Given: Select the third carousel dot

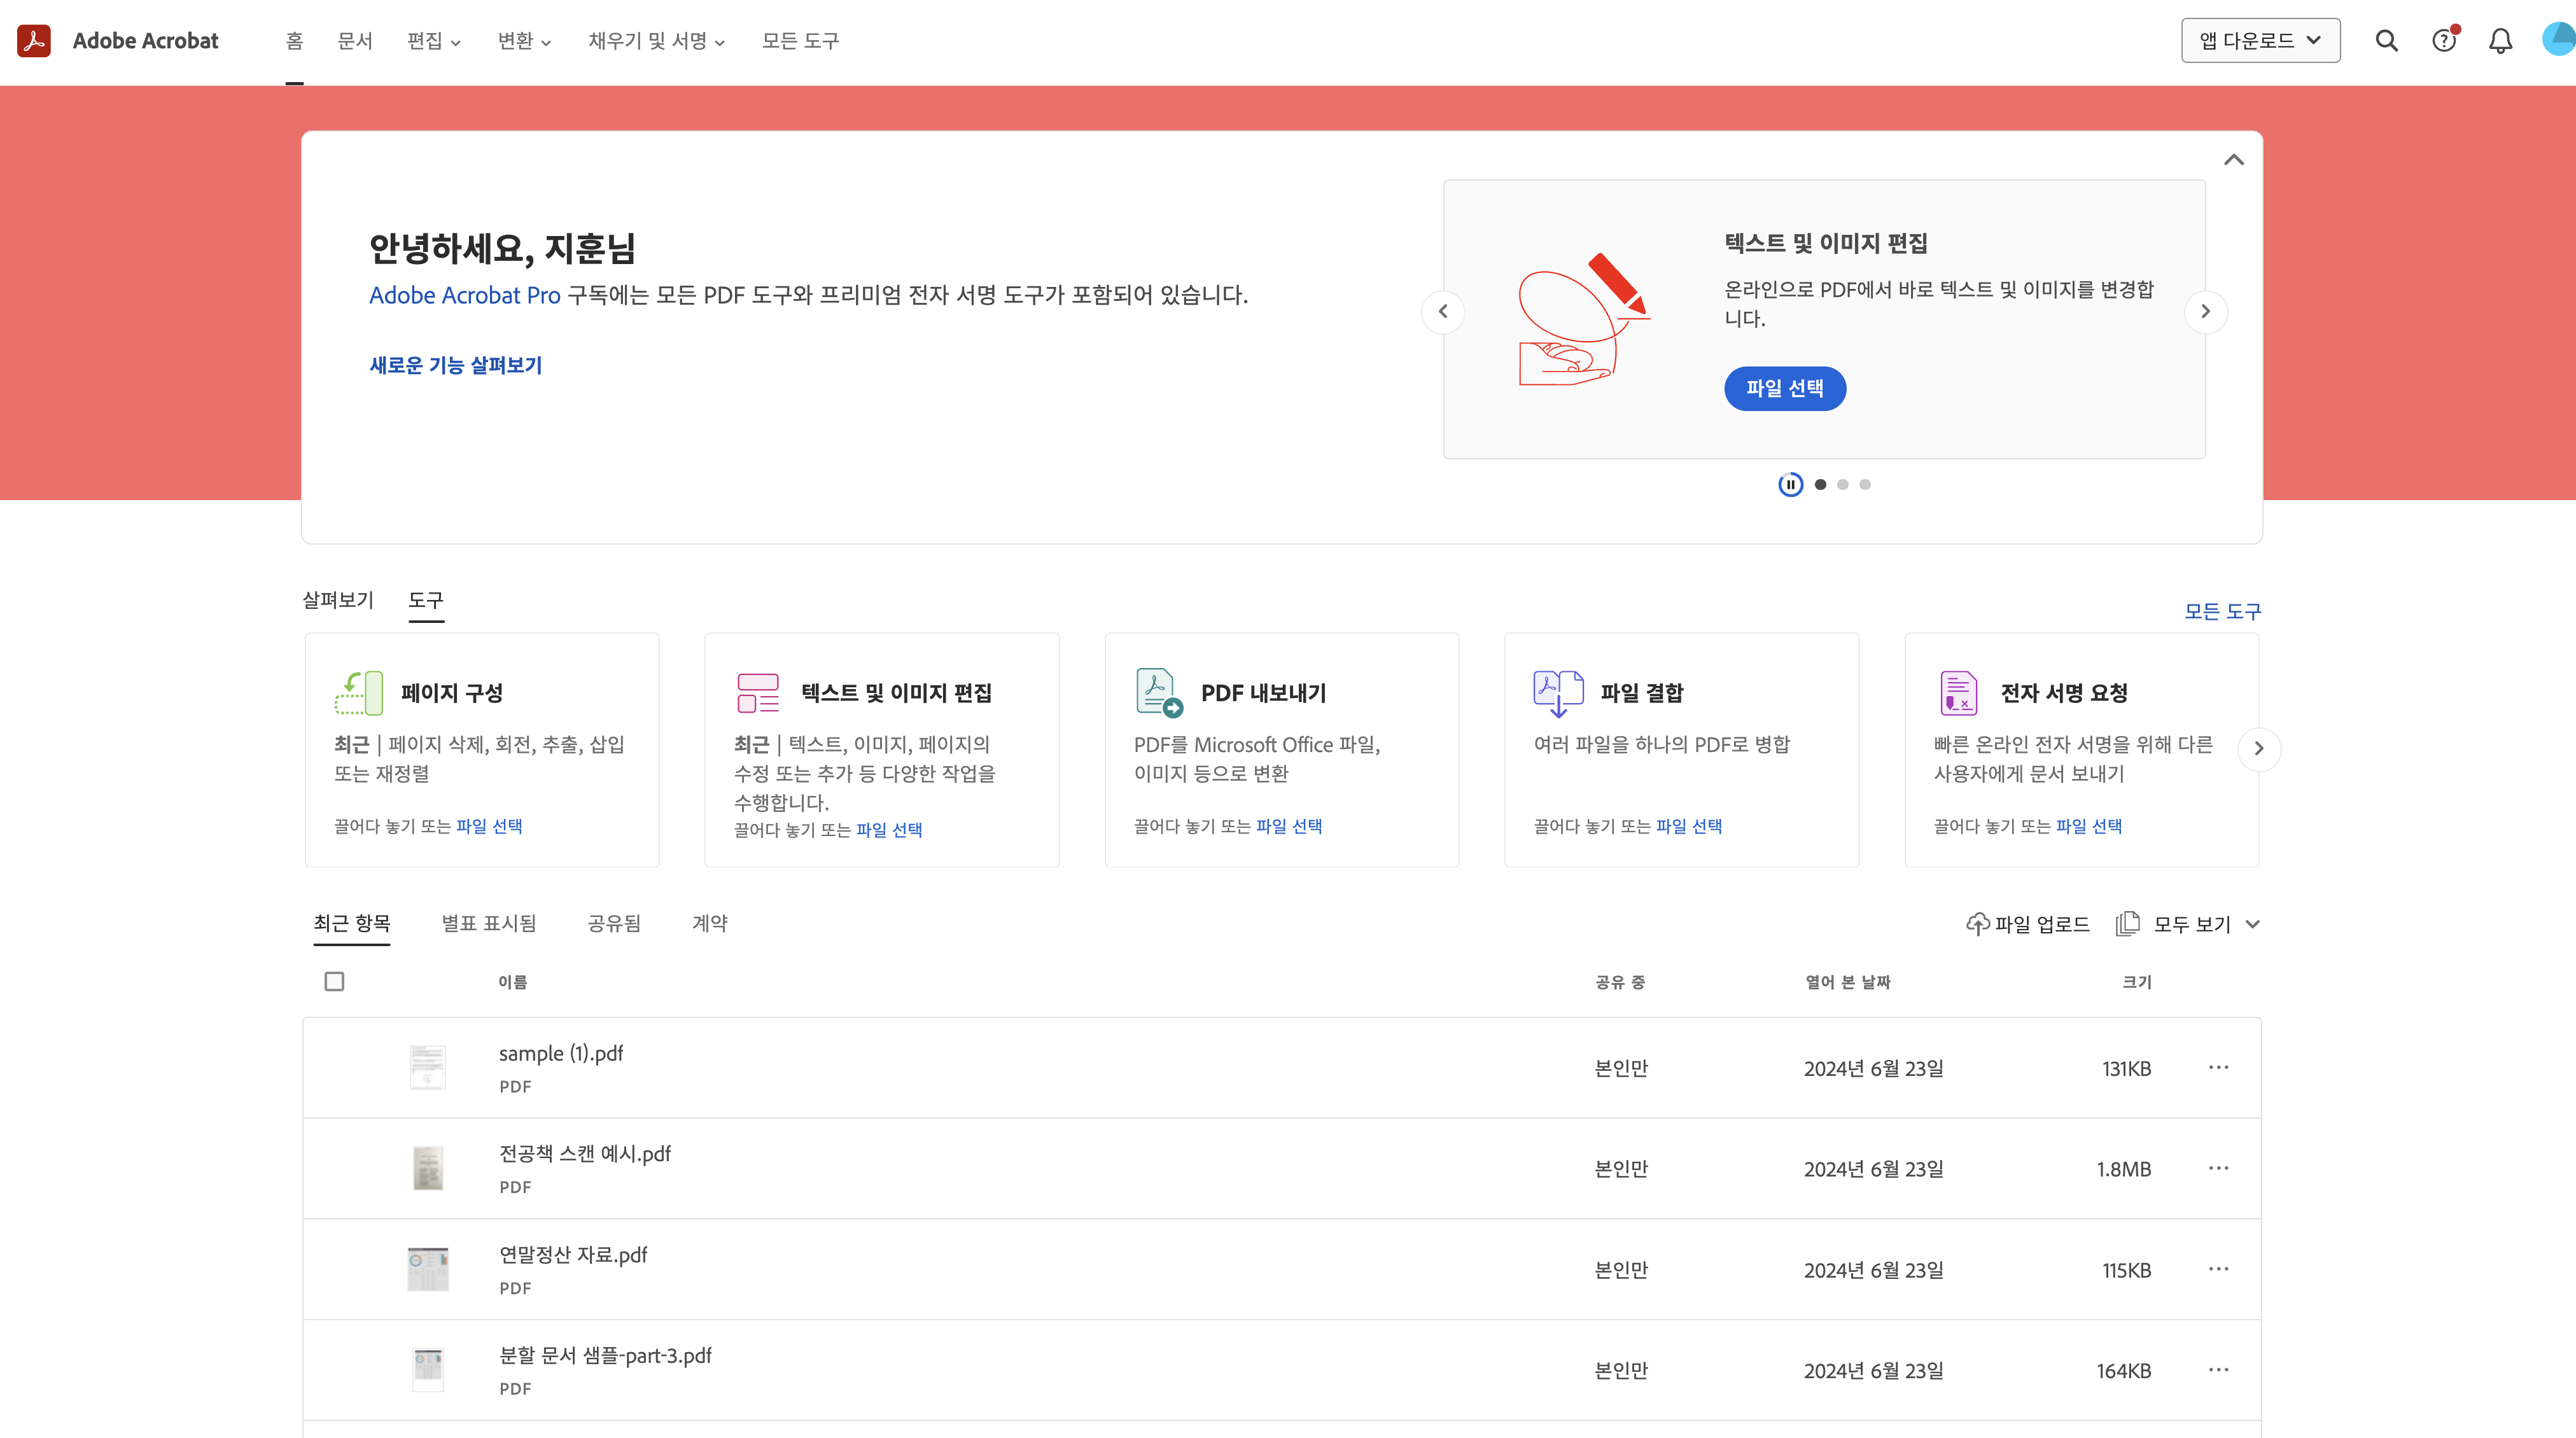Looking at the screenshot, I should pos(1865,485).
